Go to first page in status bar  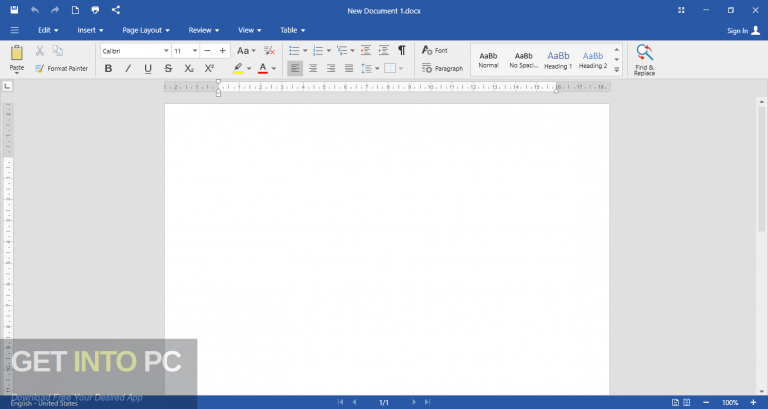coord(340,402)
